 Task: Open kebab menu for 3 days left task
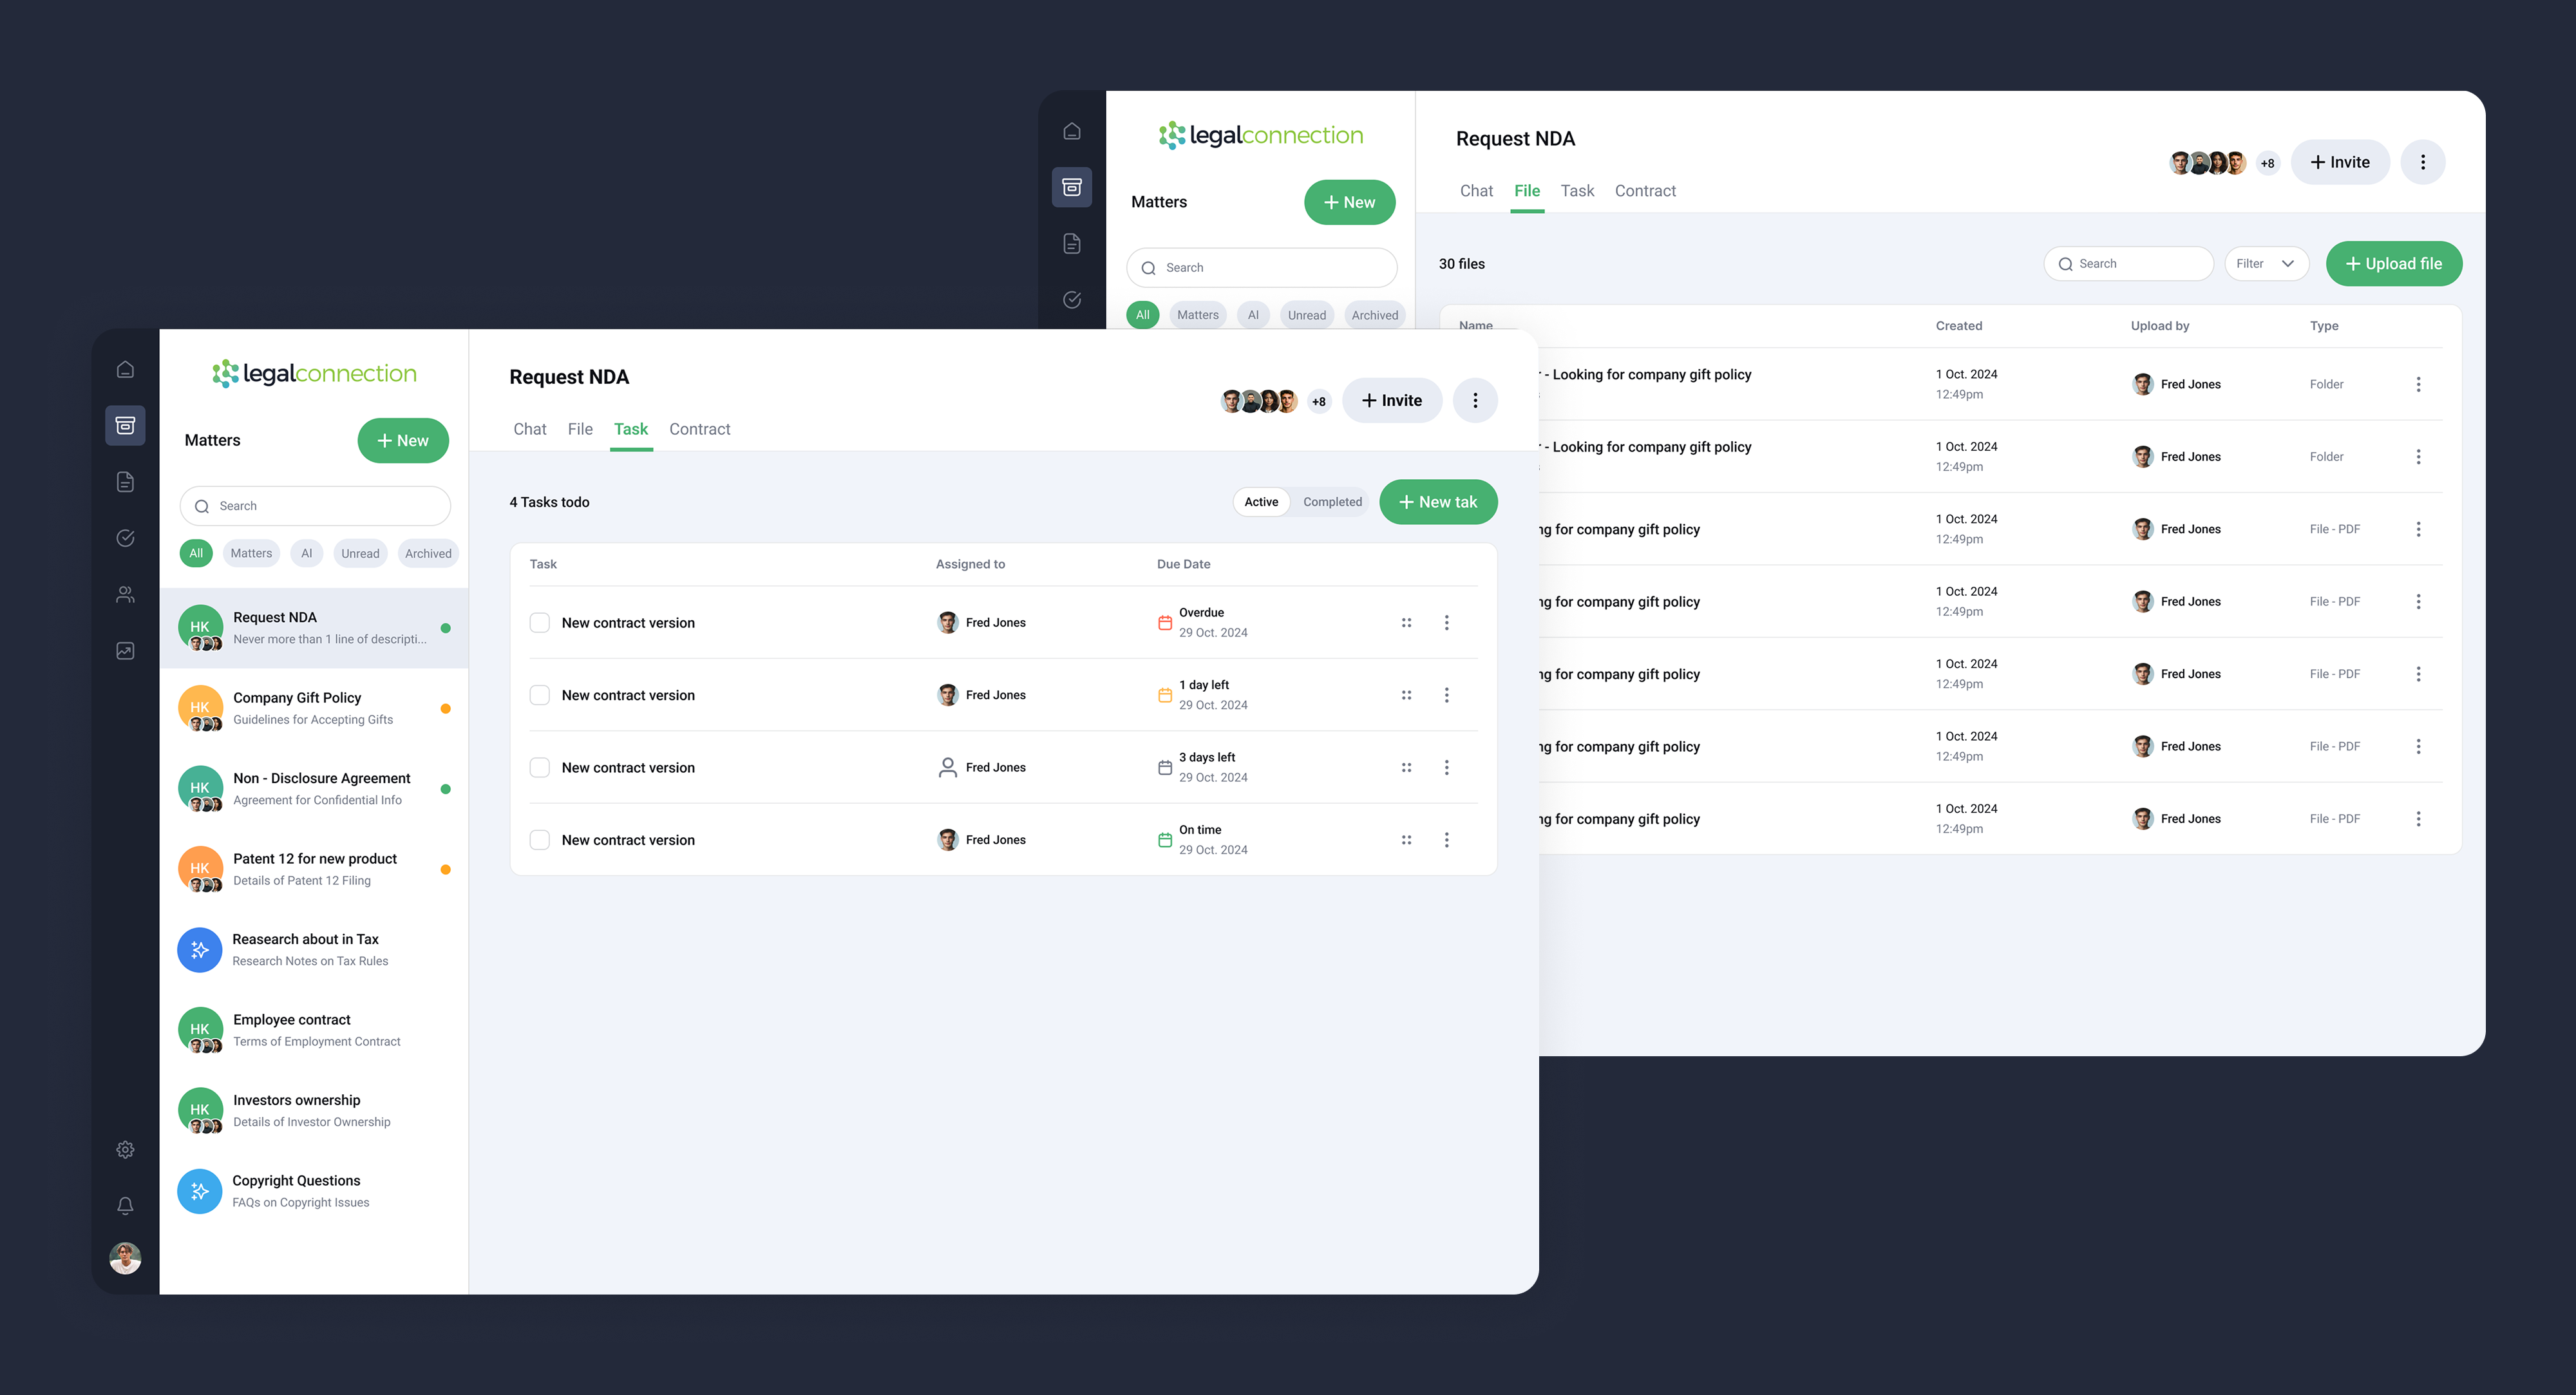tap(1446, 767)
